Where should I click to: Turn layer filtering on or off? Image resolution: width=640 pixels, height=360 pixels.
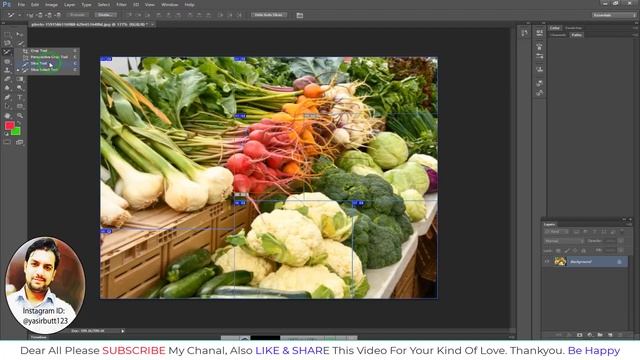pyautogui.click(x=622, y=231)
